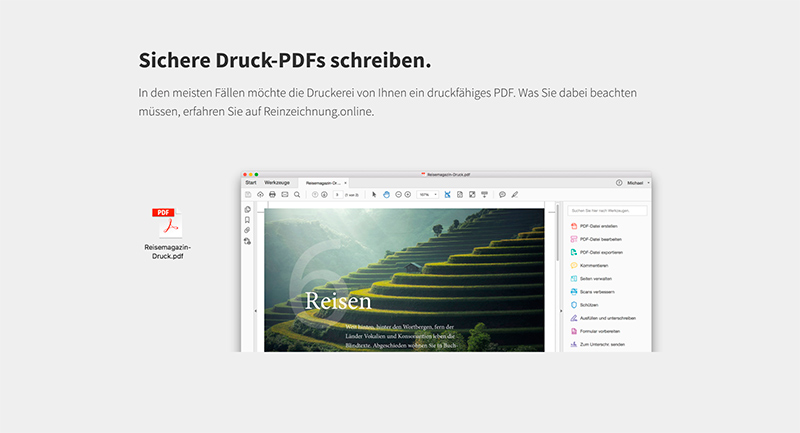The width and height of the screenshot is (800, 433).
Task: Click the Acrobat window title Reisemagazin-Druck.pdf
Action: tap(446, 174)
